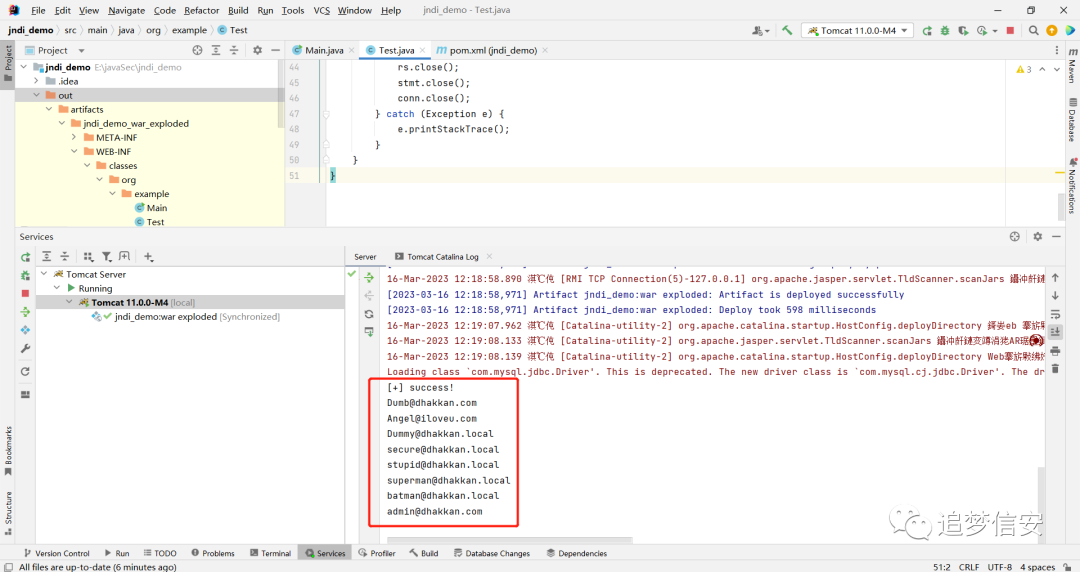Screen dimensions: 1080x572
Task: Click the console horizontal scrollbar
Action: (510, 540)
